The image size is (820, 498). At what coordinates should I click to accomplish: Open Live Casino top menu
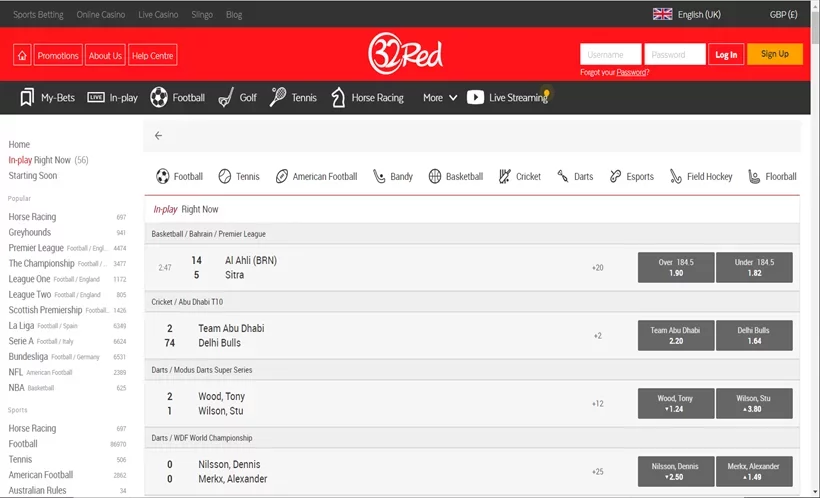tap(158, 15)
